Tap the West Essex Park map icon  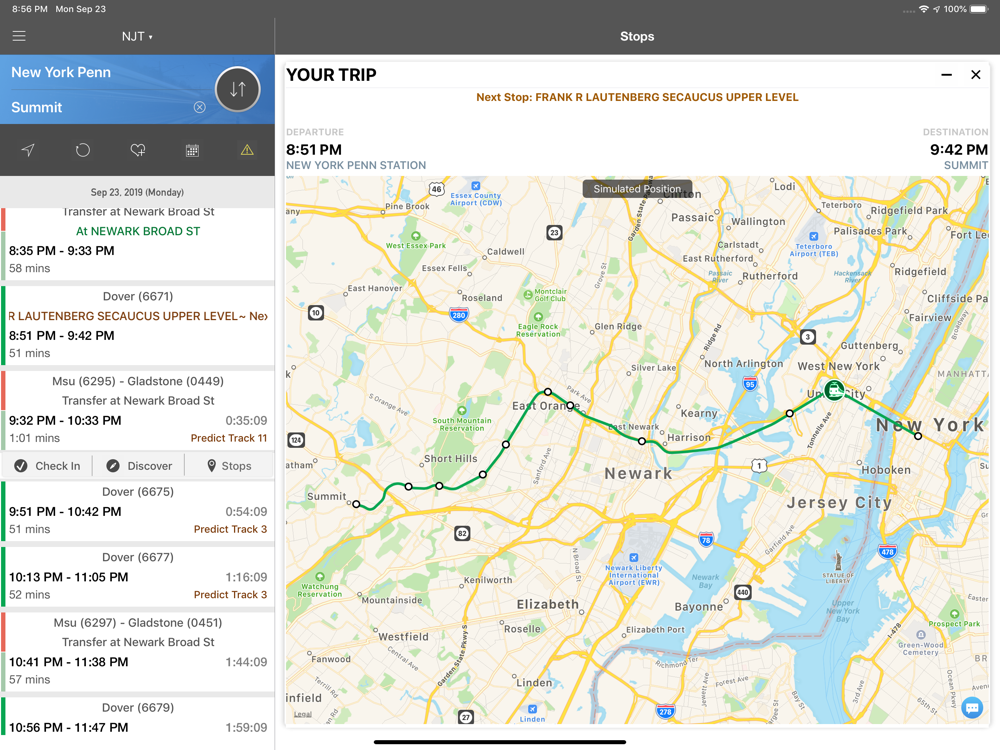click(416, 236)
